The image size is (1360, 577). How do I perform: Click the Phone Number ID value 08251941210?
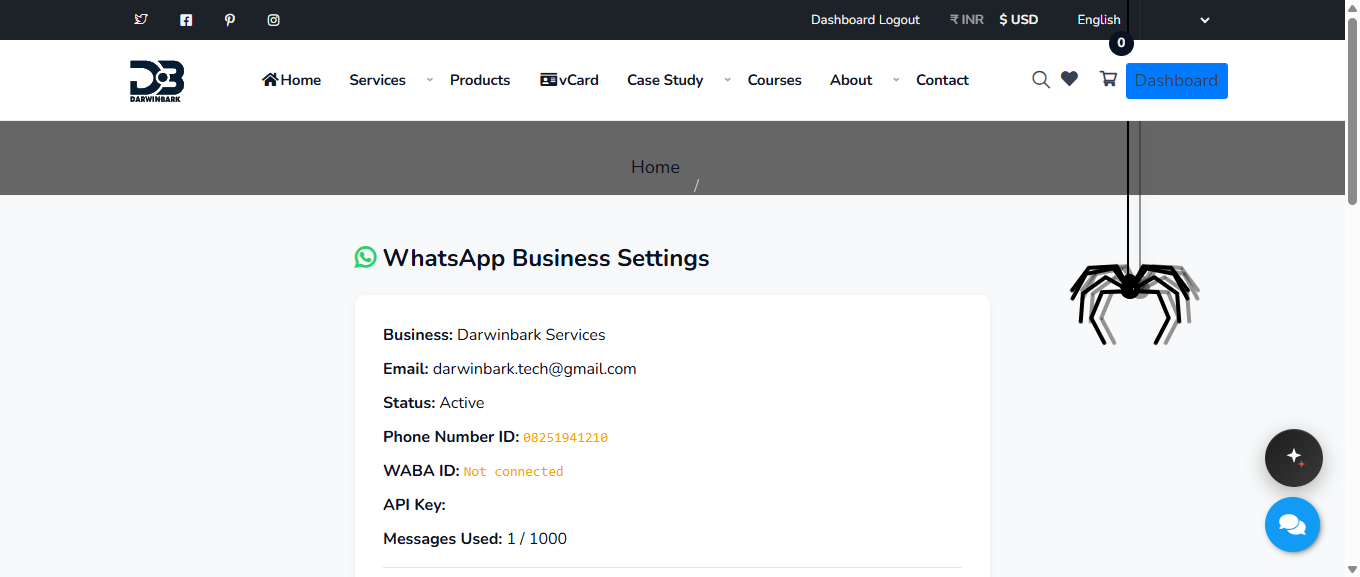(566, 438)
